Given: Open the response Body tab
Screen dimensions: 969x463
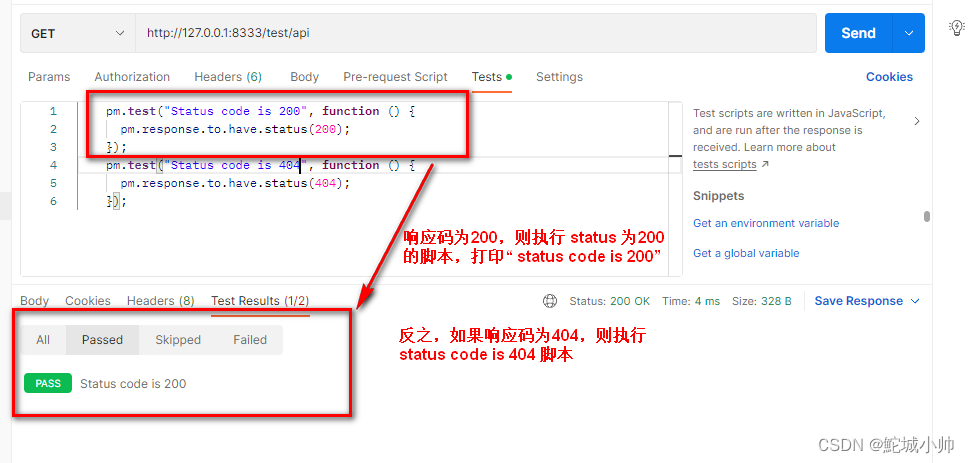Looking at the screenshot, I should (x=35, y=300).
